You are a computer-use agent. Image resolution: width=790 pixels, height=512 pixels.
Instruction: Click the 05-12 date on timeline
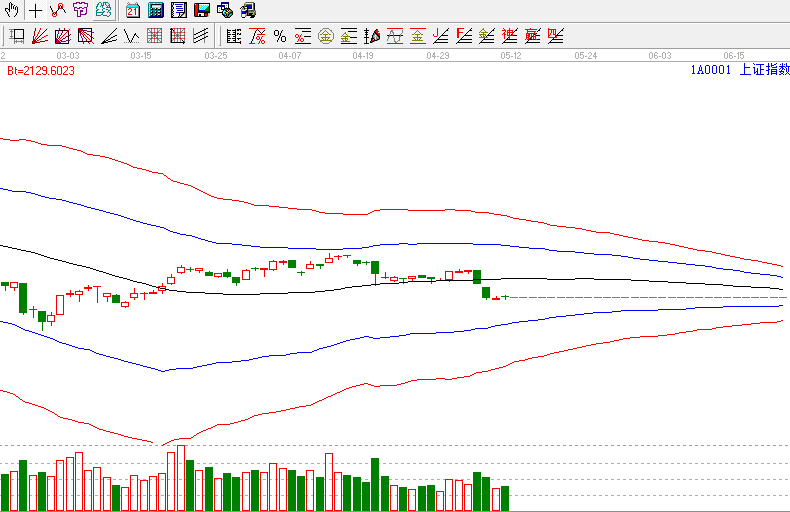point(511,56)
